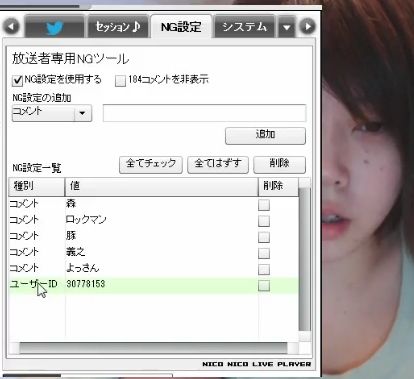Enable 184コメントを非表示 checkbox

pos(120,80)
